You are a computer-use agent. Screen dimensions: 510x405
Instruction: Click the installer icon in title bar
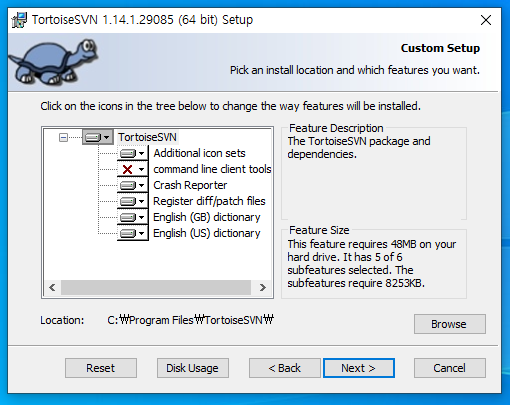(19, 20)
